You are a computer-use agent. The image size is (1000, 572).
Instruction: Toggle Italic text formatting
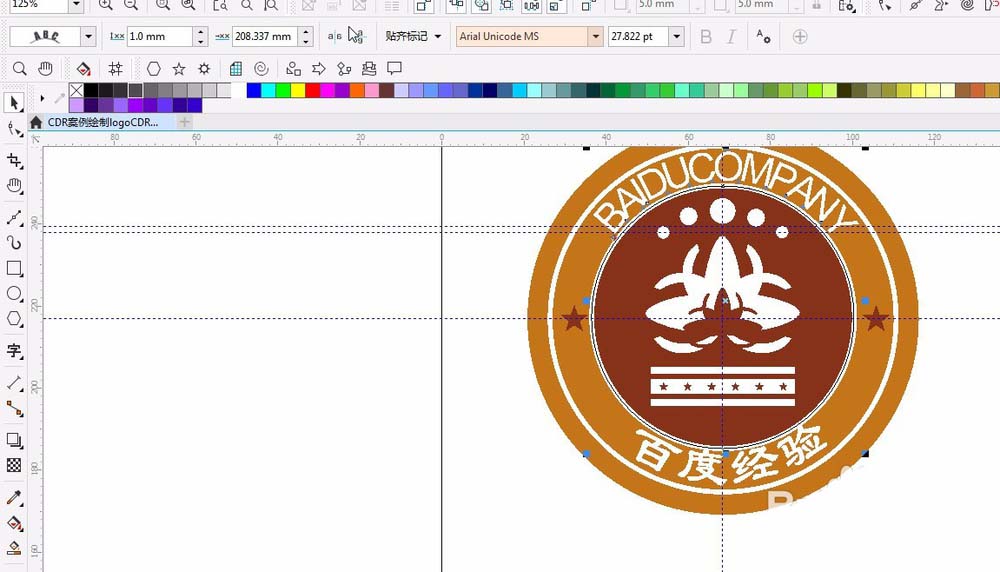pos(731,36)
